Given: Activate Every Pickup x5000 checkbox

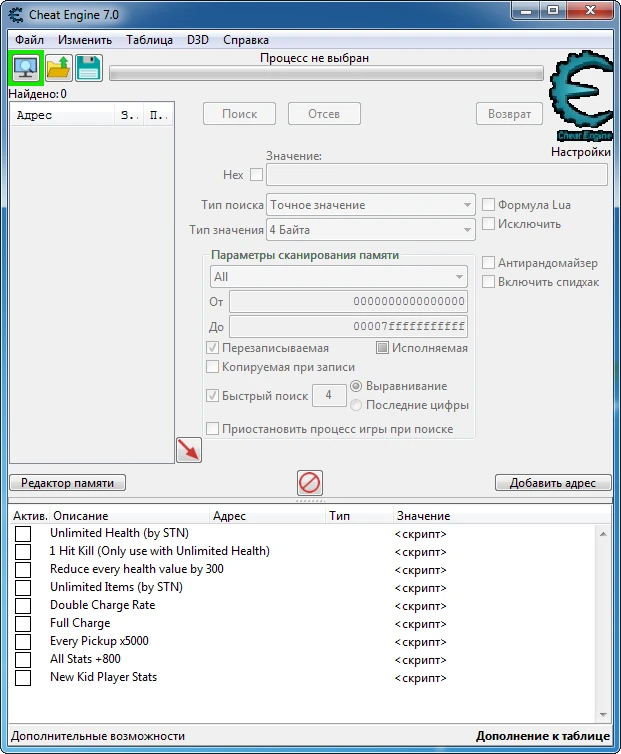Looking at the screenshot, I should [23, 642].
